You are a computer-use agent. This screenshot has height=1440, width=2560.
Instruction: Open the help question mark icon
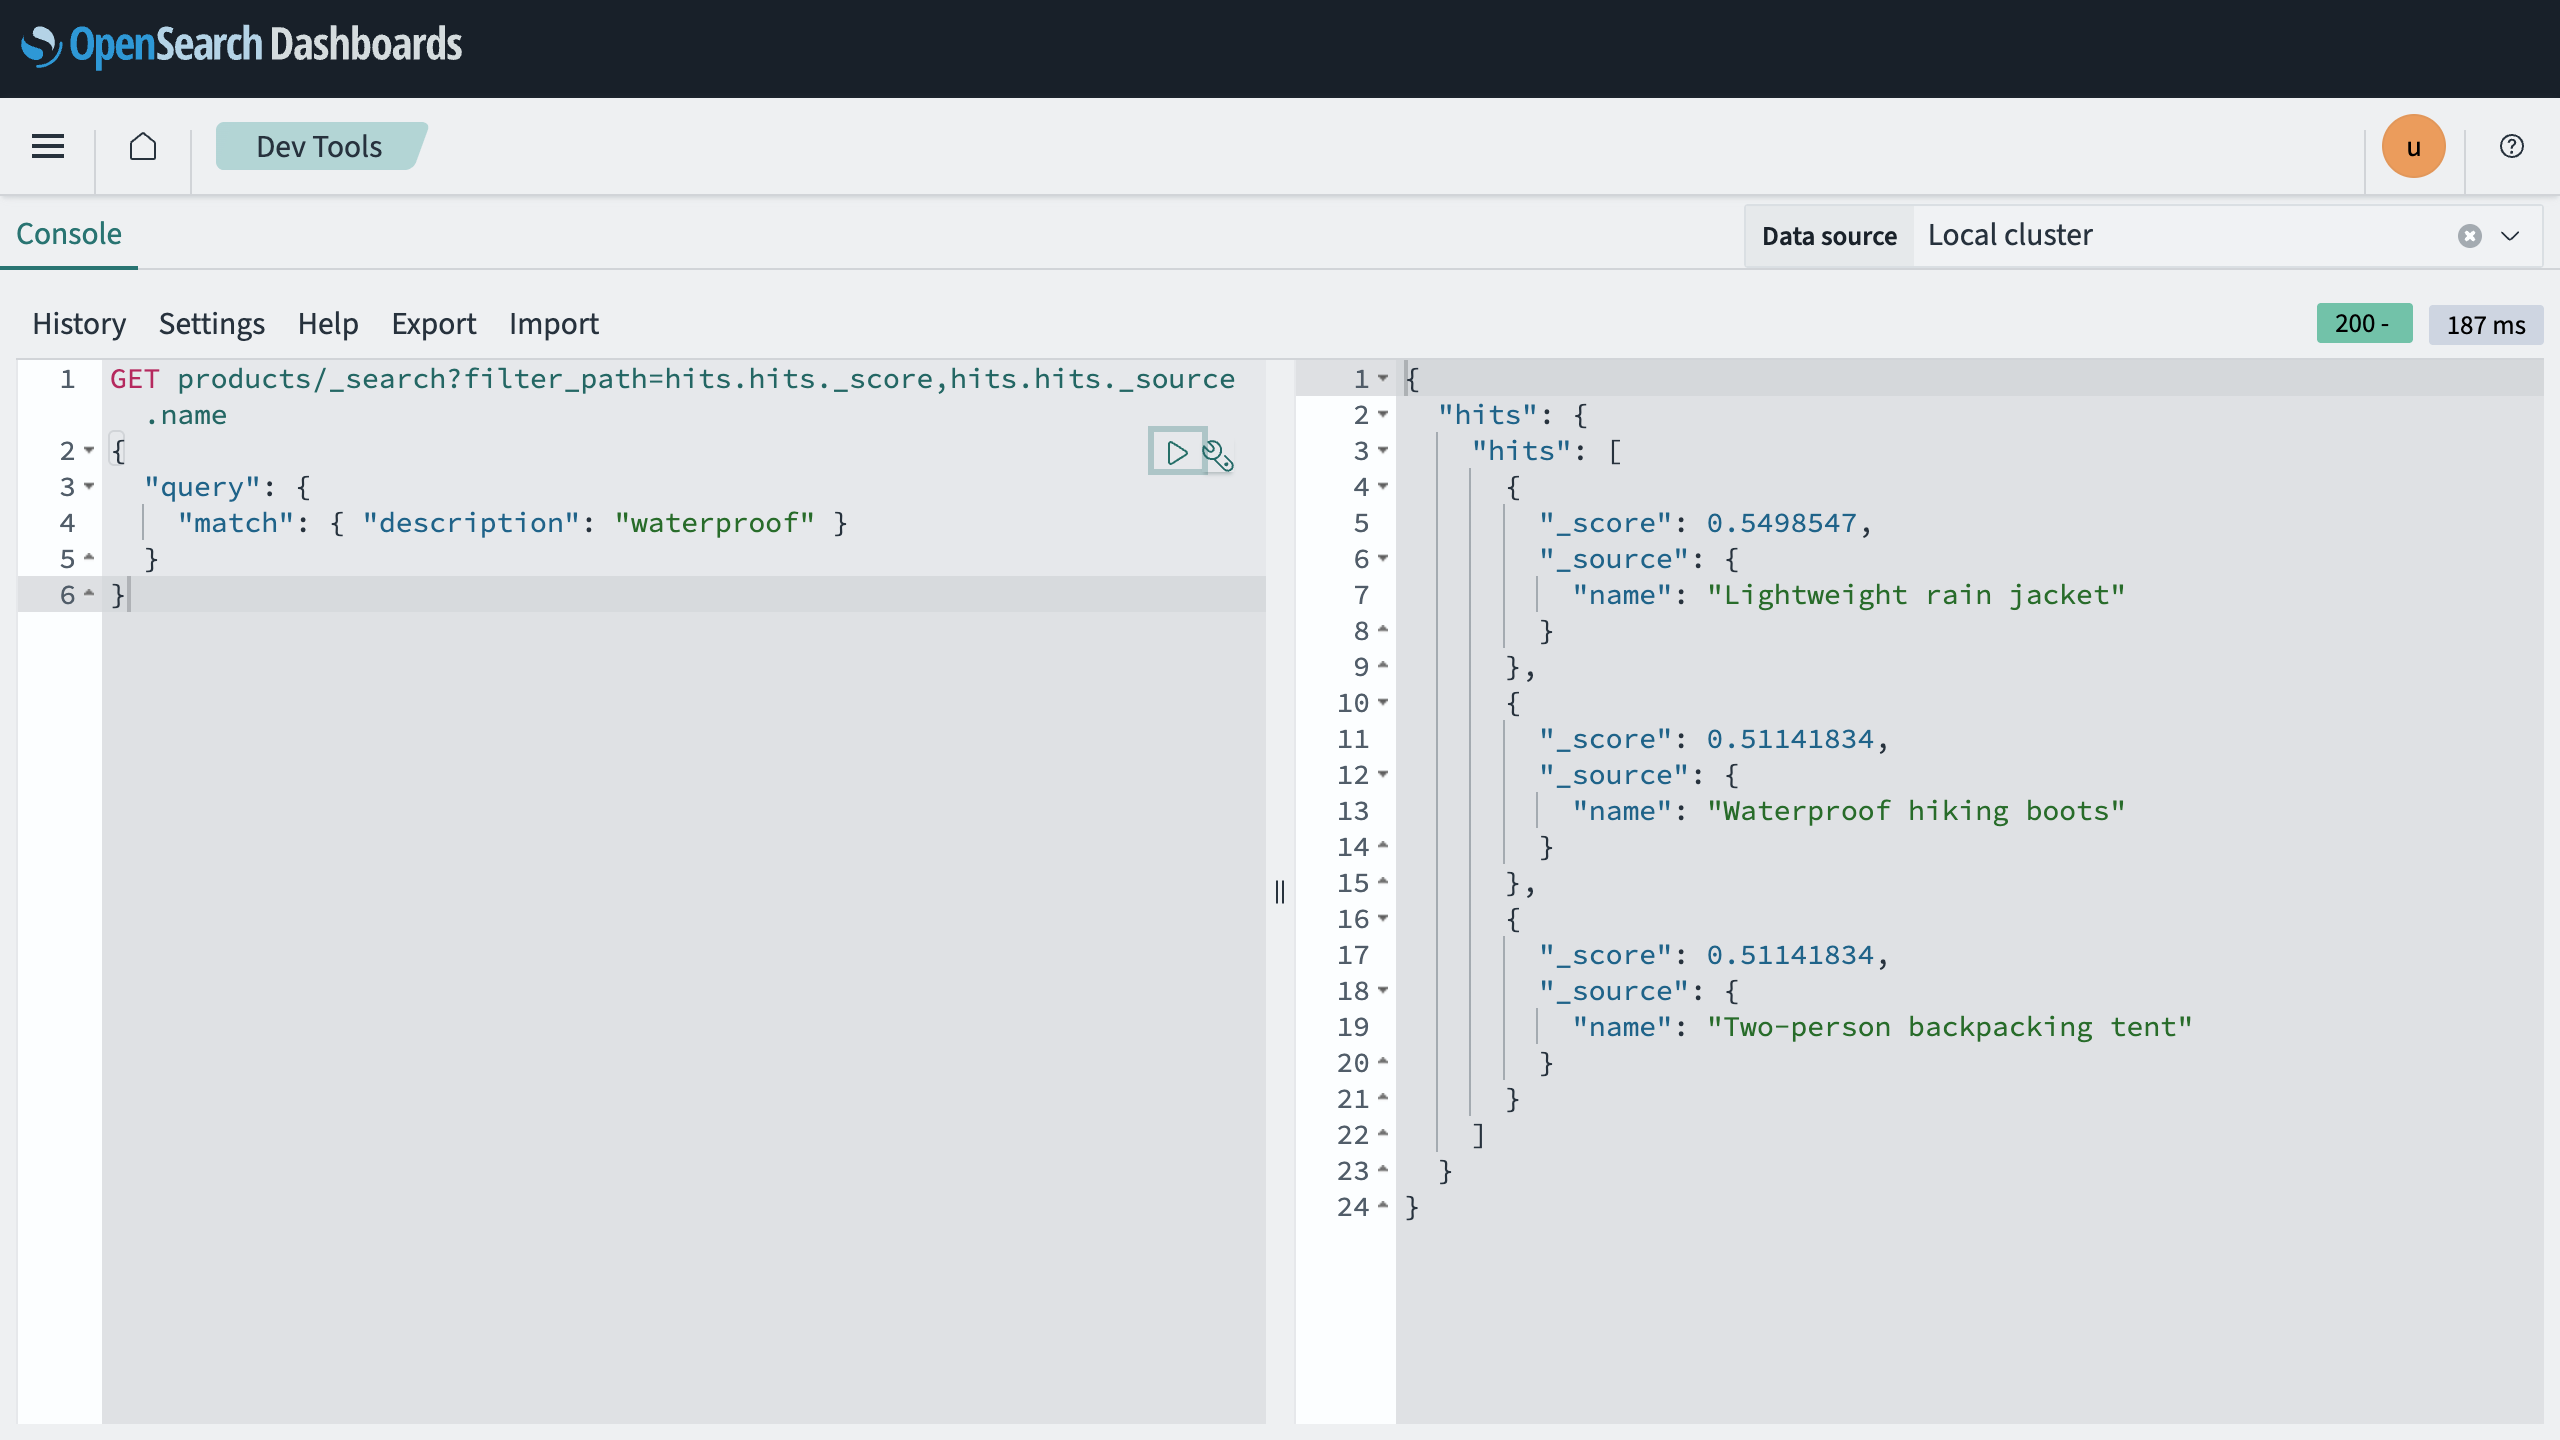2511,146
